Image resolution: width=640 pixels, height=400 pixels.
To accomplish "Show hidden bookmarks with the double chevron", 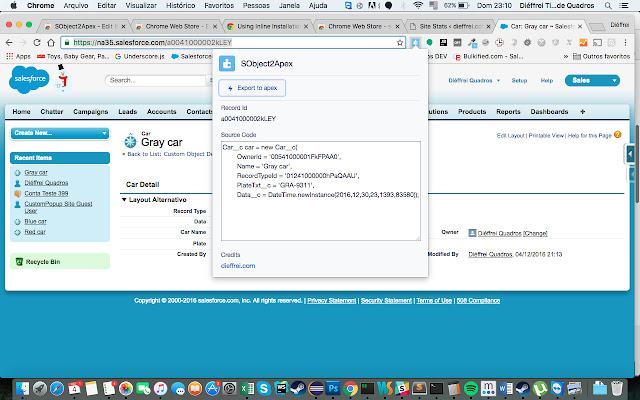I will pos(566,56).
